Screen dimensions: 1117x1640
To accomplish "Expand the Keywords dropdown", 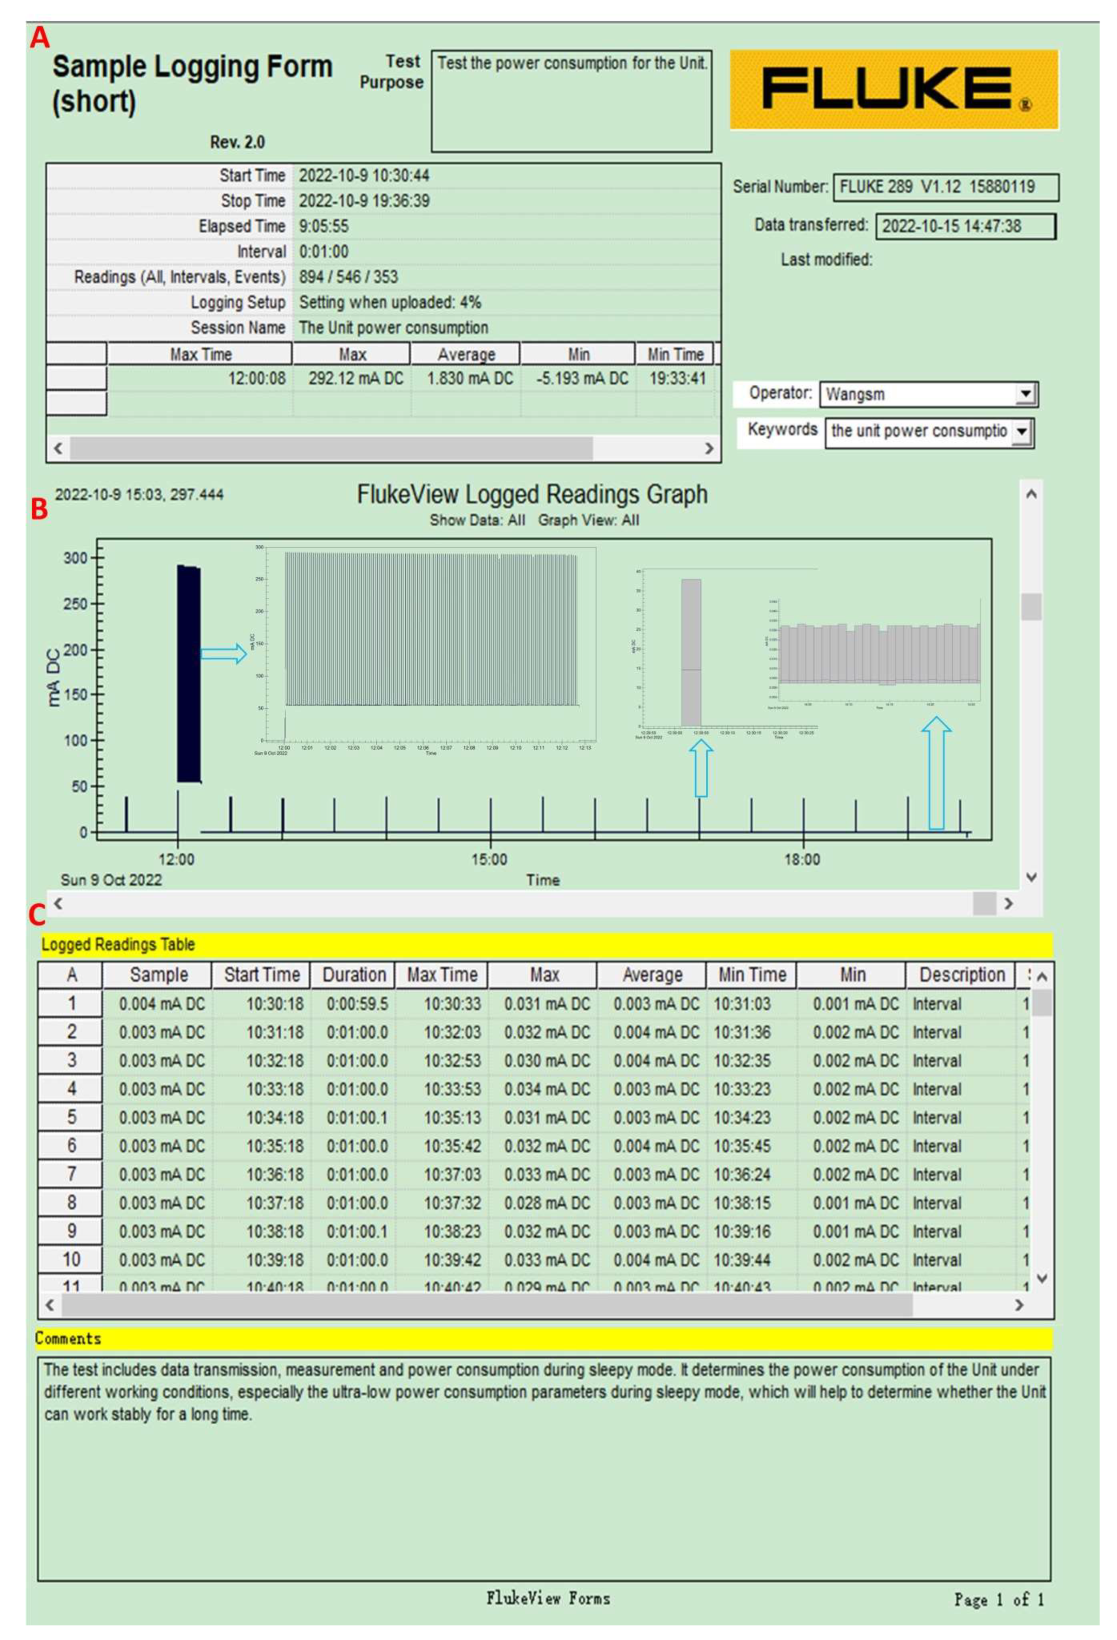I will 1021,432.
